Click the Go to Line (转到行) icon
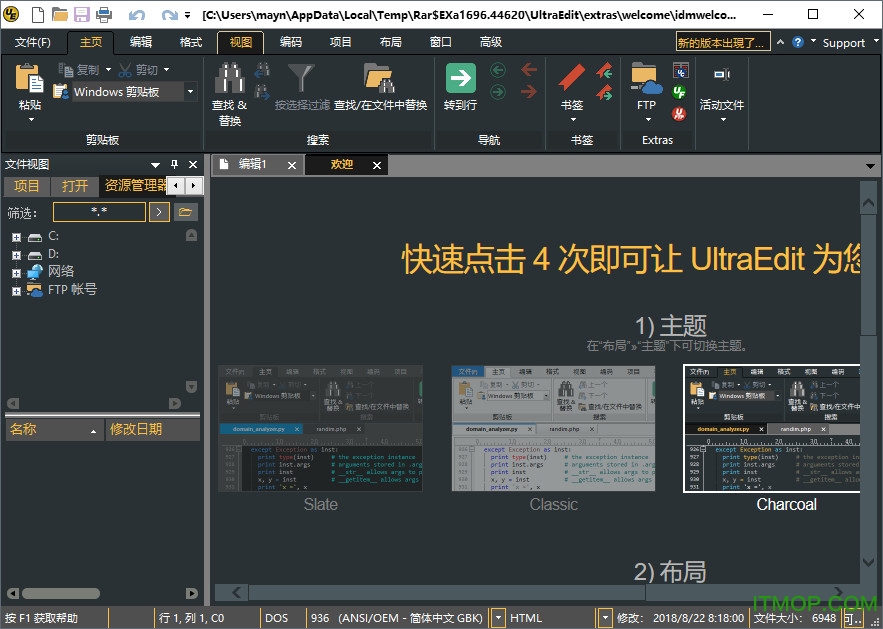This screenshot has width=883, height=629. click(461, 78)
